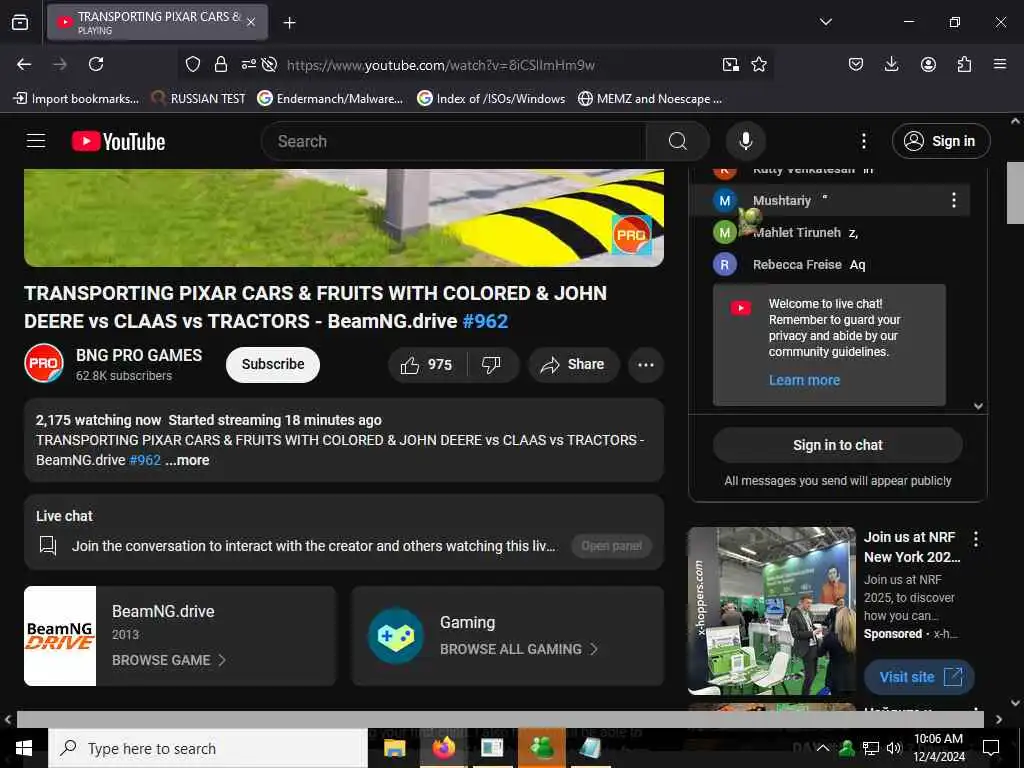
Task: Toggle picture-in-picture icon in address bar
Action: [731, 64]
